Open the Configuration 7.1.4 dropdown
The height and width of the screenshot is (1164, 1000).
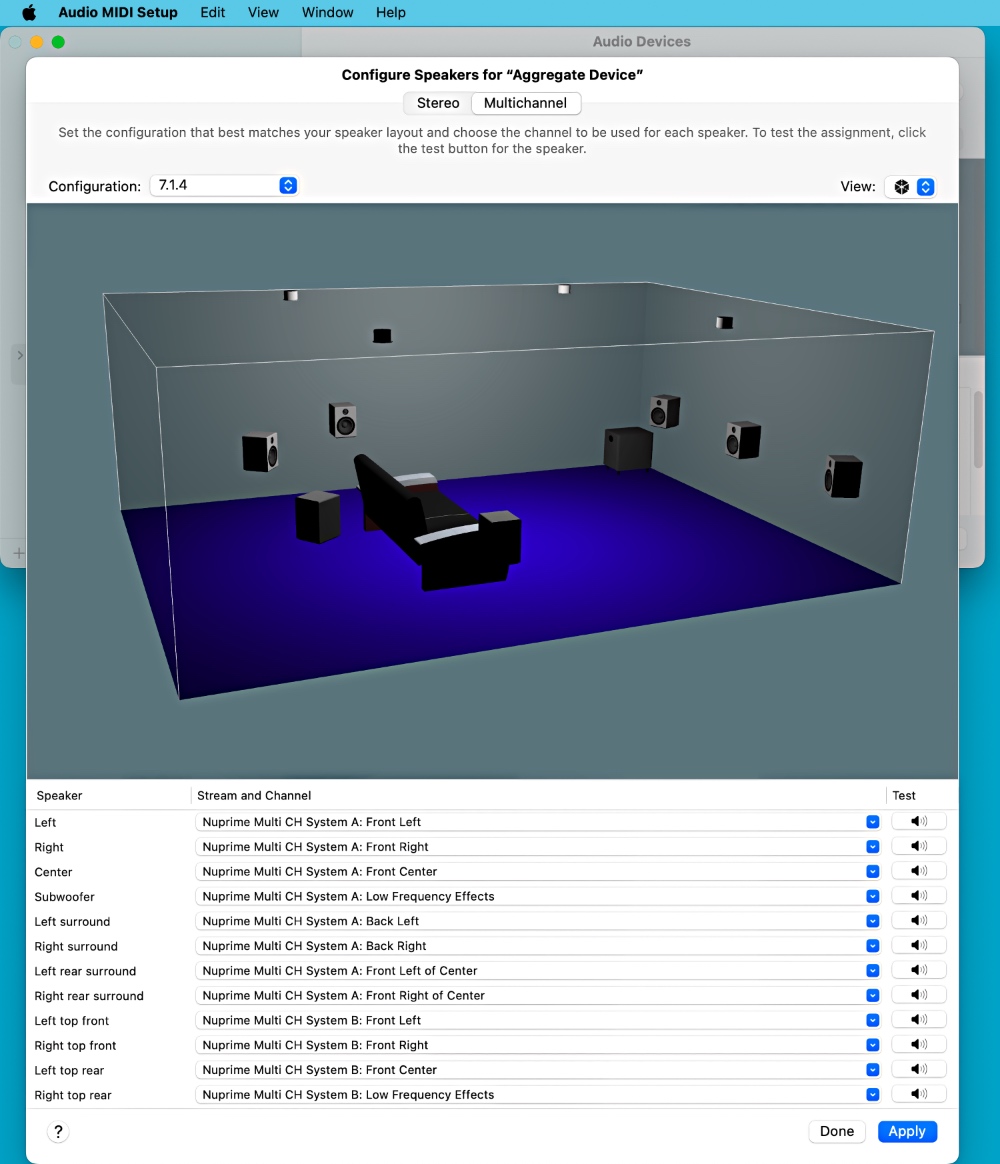pyautogui.click(x=224, y=186)
